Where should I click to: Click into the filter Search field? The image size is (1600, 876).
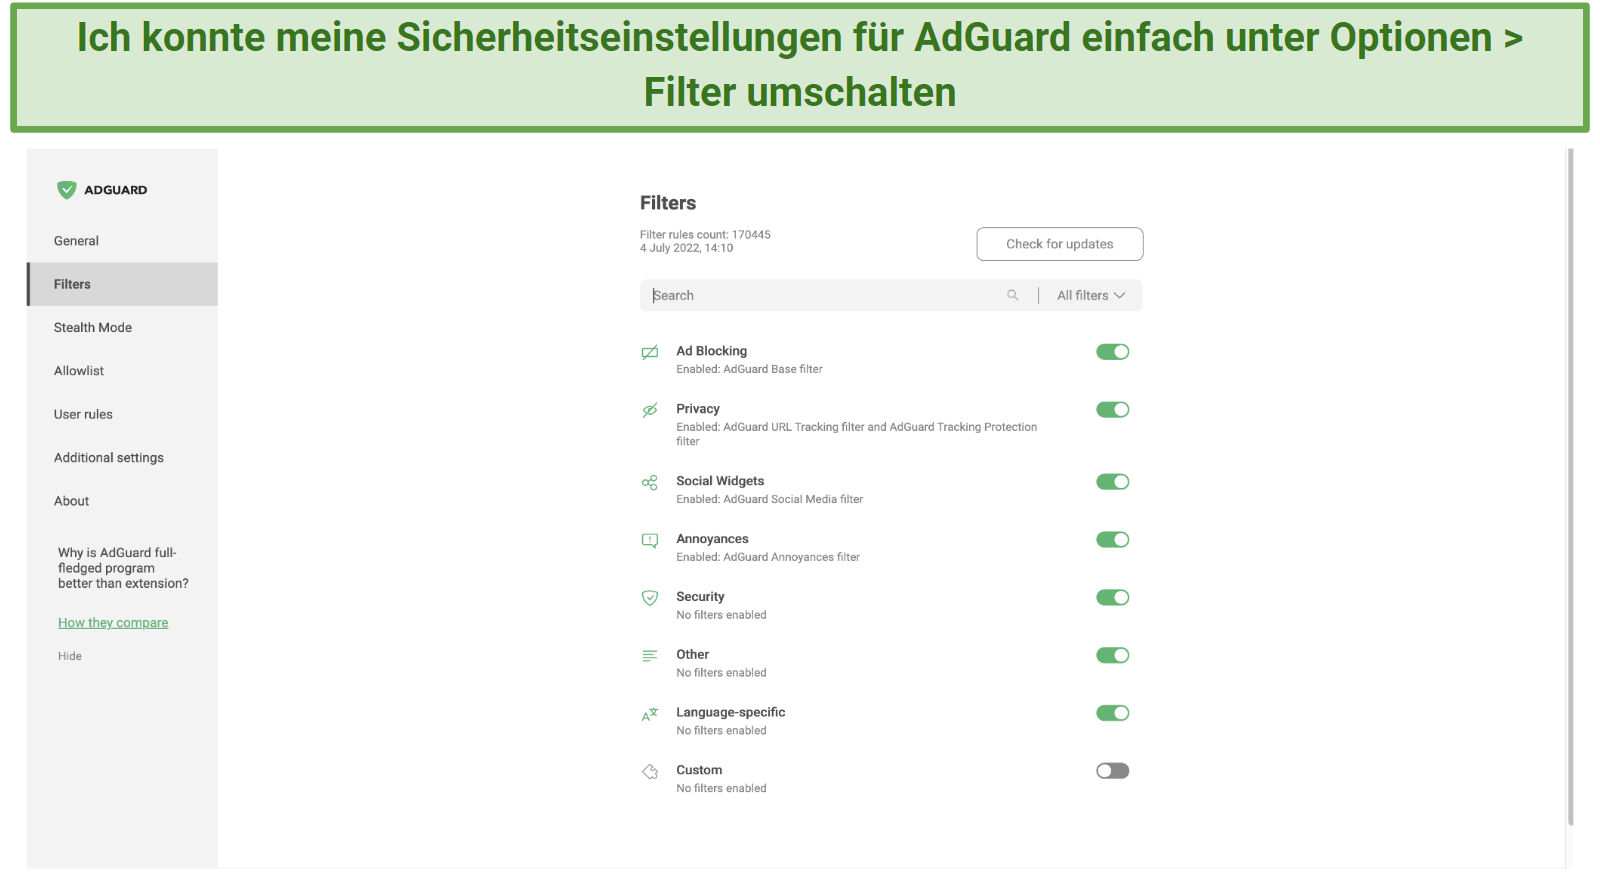[x=825, y=295]
